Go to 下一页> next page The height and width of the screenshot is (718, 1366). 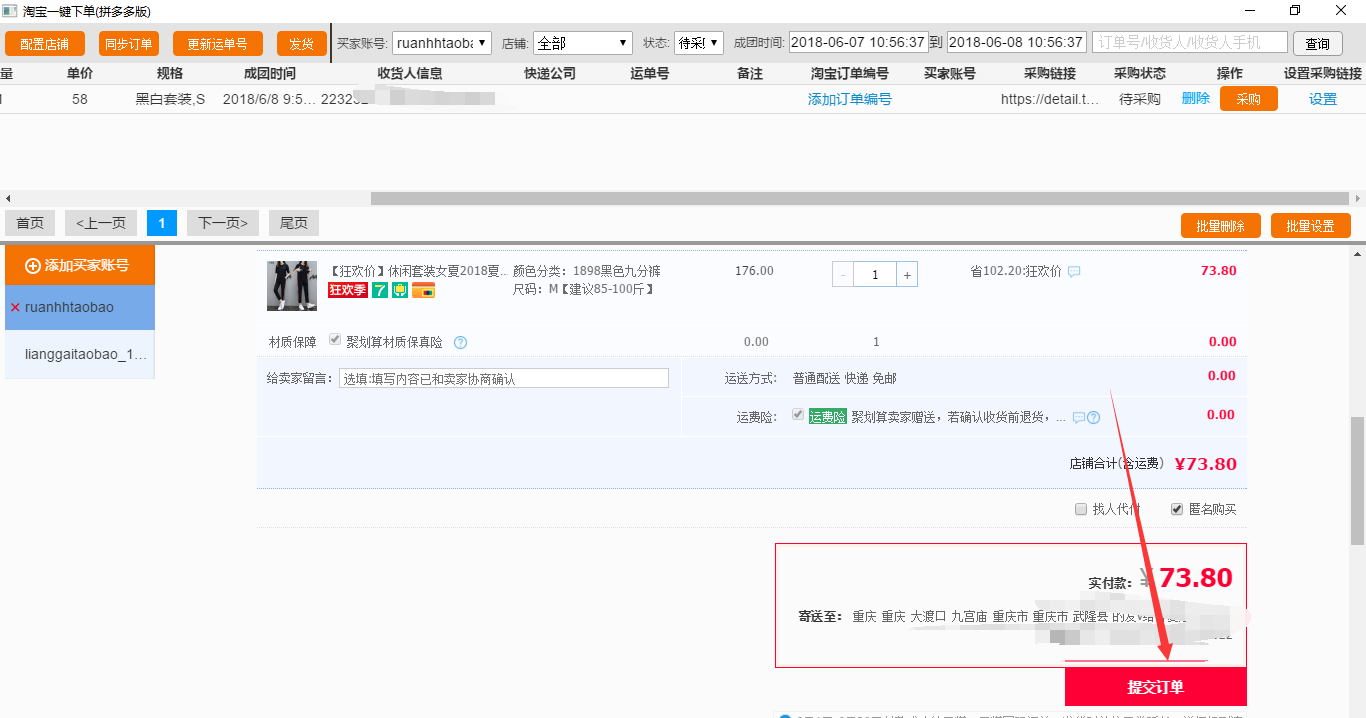point(223,223)
